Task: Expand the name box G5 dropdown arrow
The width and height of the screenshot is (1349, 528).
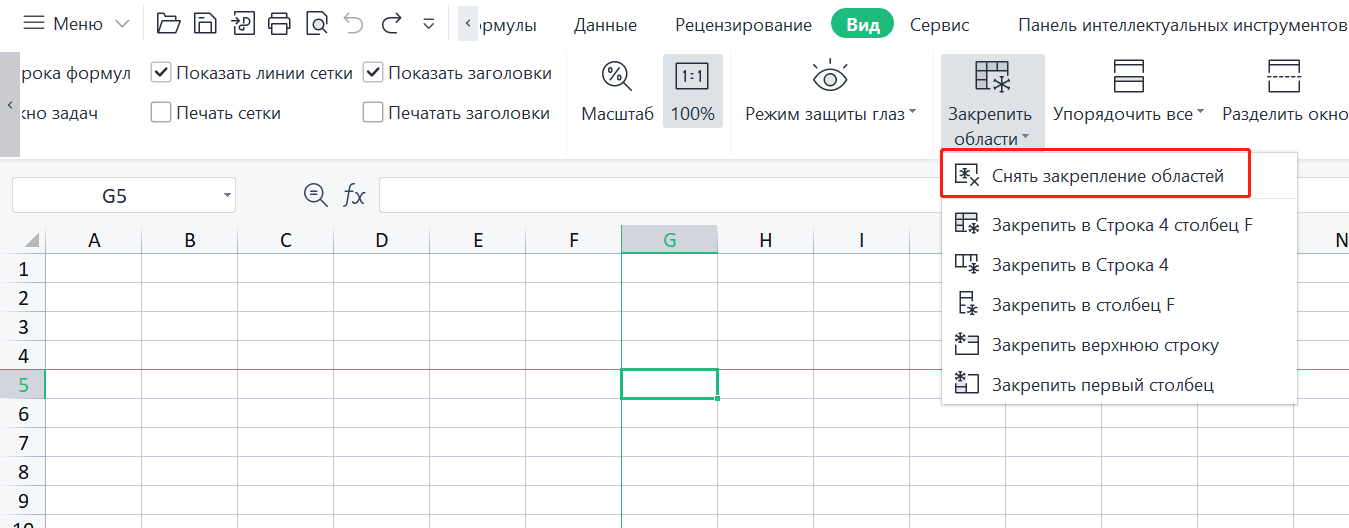Action: (x=227, y=195)
